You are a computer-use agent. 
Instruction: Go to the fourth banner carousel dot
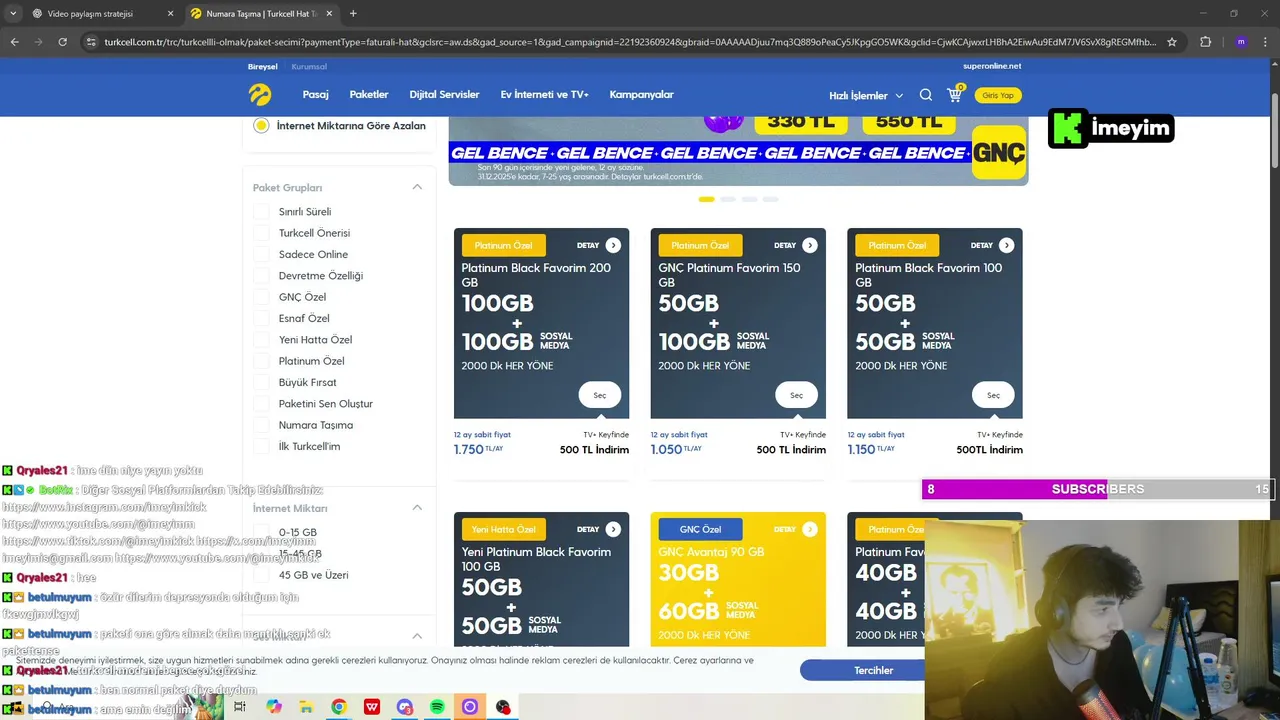coord(770,199)
